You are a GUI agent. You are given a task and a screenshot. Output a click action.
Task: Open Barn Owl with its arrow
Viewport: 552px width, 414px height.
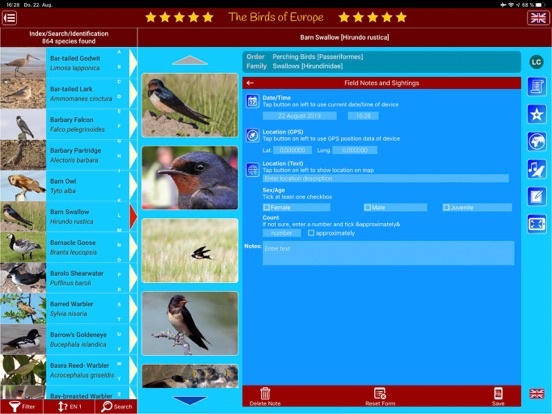pyautogui.click(x=133, y=186)
